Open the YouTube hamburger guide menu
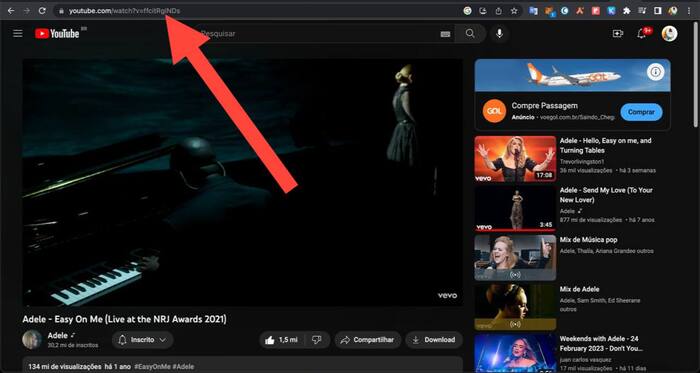700x373 pixels. tap(18, 33)
